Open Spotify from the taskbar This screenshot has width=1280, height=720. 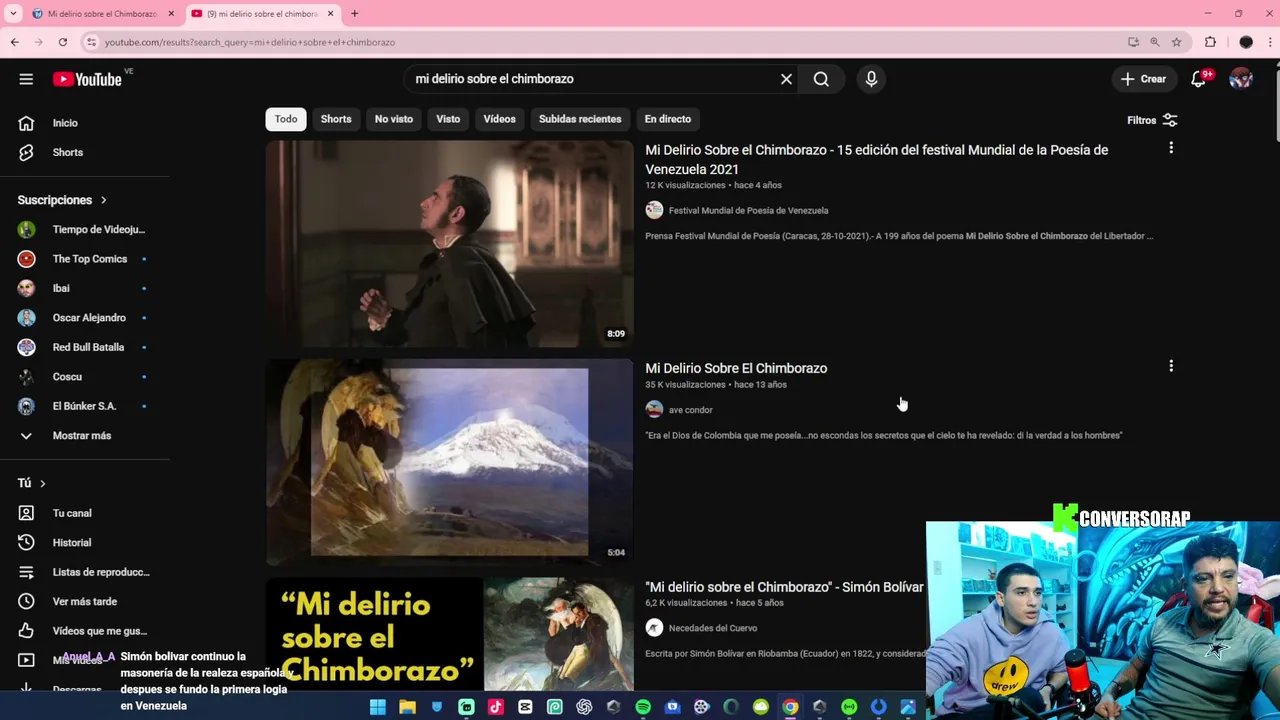click(643, 707)
